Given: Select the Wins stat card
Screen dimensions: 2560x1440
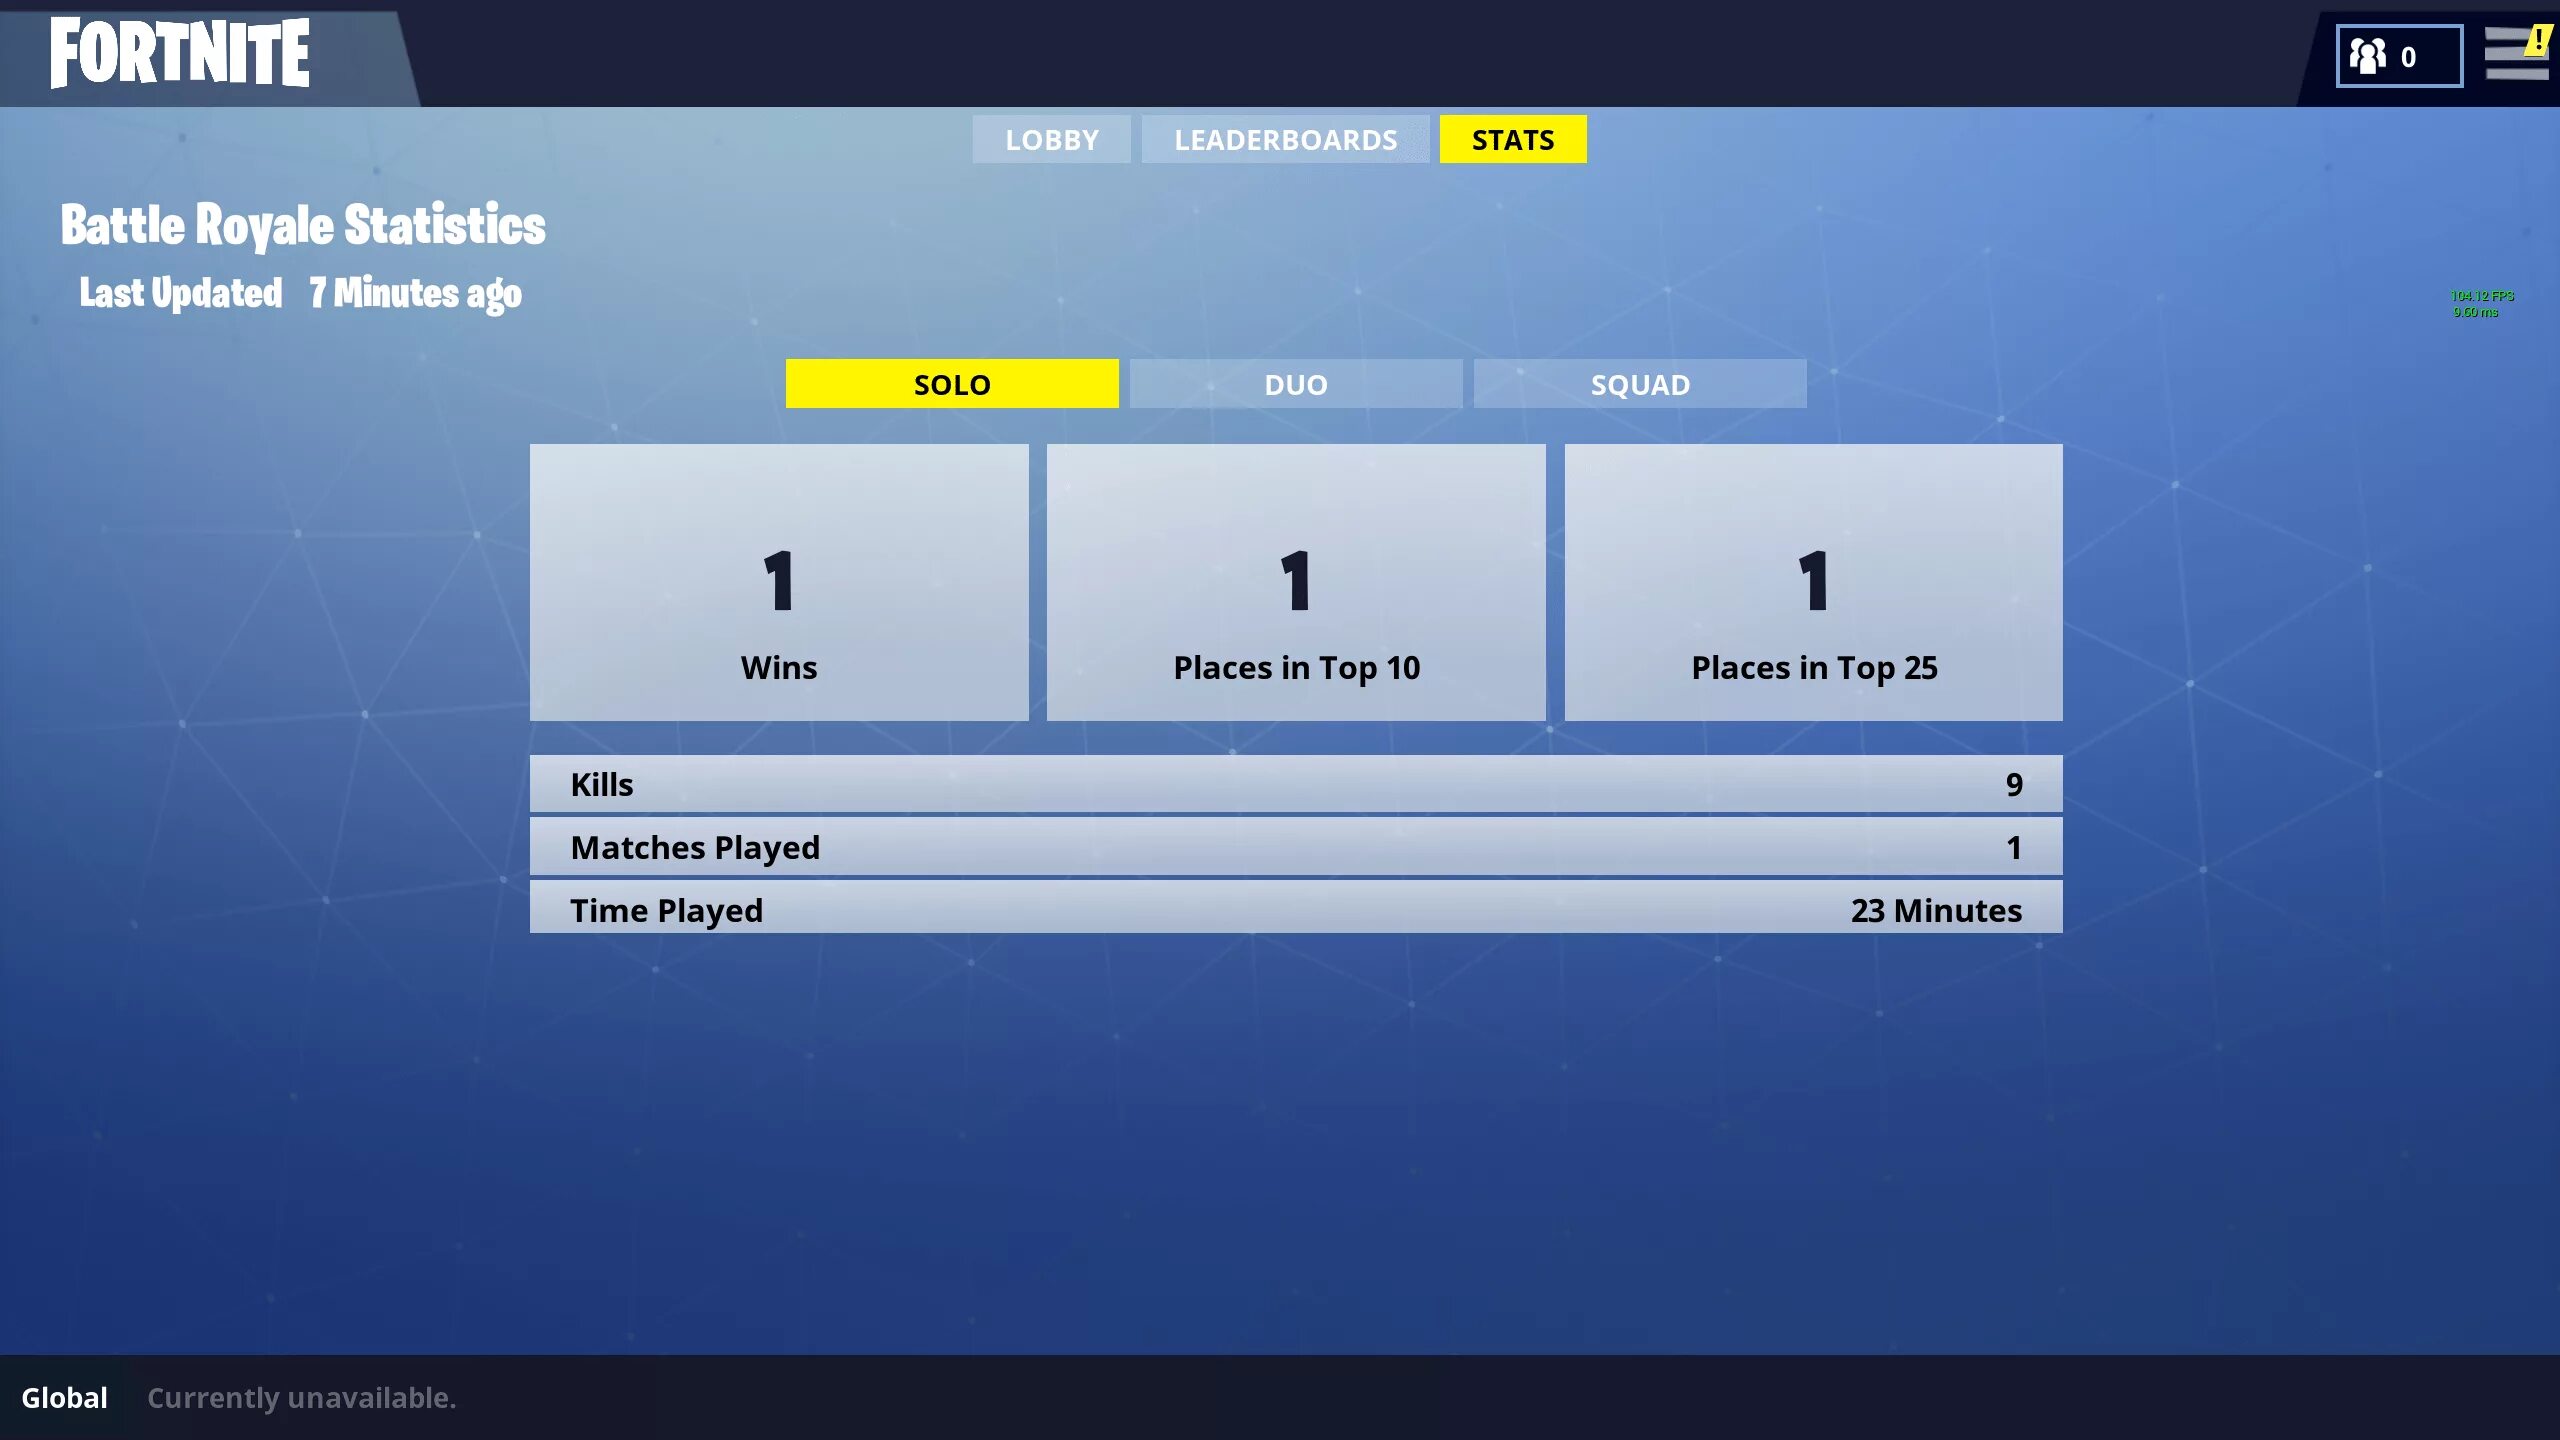Looking at the screenshot, I should (x=779, y=580).
